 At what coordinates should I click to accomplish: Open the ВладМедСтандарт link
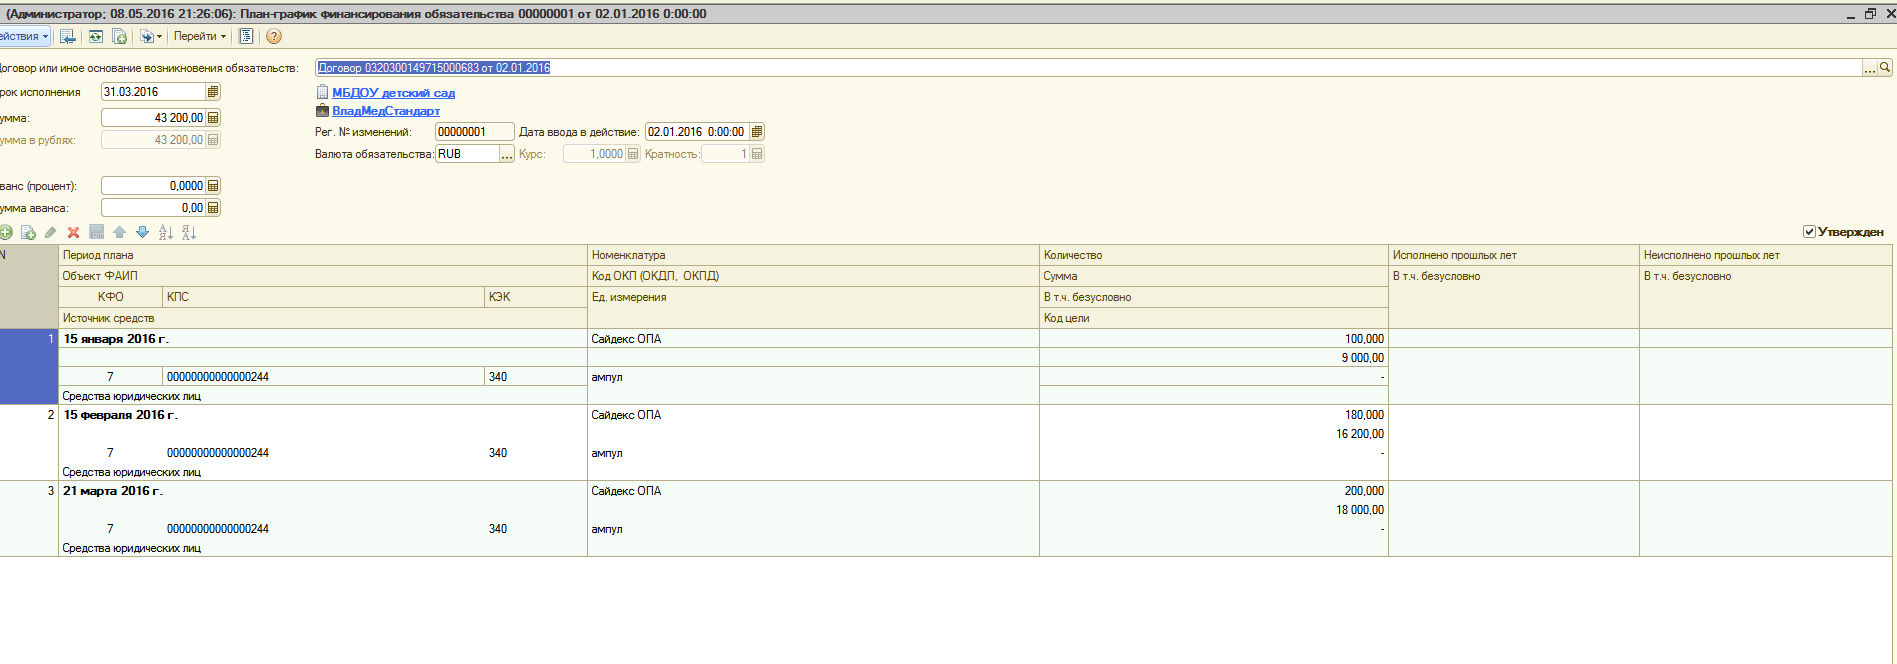point(386,111)
